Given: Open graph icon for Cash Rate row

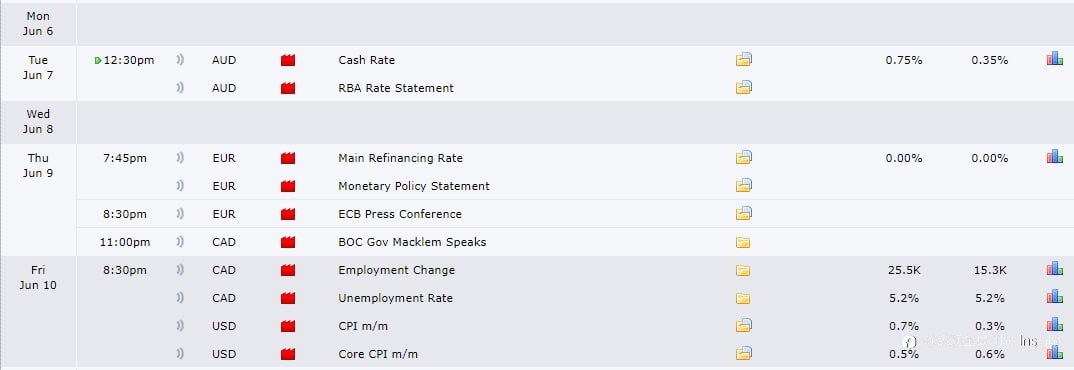Looking at the screenshot, I should pos(1055,60).
